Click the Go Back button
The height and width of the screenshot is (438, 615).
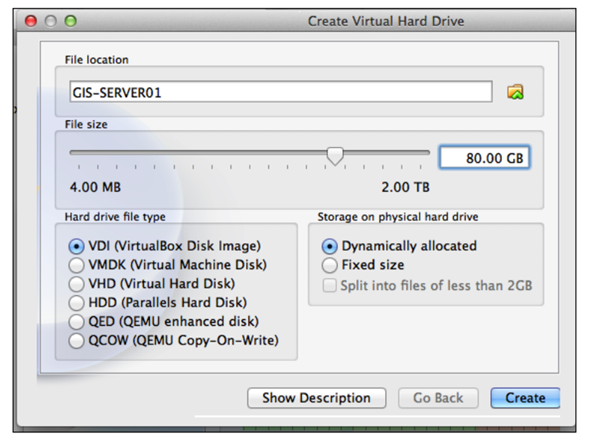coord(438,398)
